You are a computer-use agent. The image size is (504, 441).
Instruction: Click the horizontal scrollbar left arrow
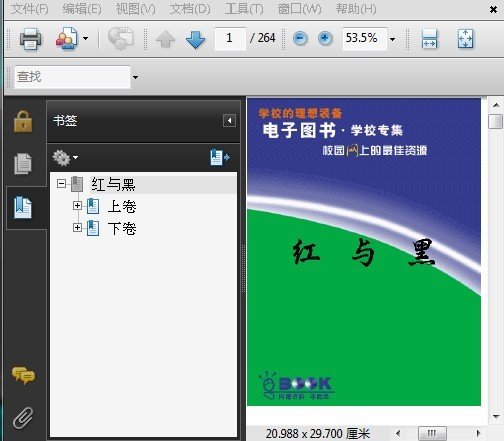click(x=398, y=433)
